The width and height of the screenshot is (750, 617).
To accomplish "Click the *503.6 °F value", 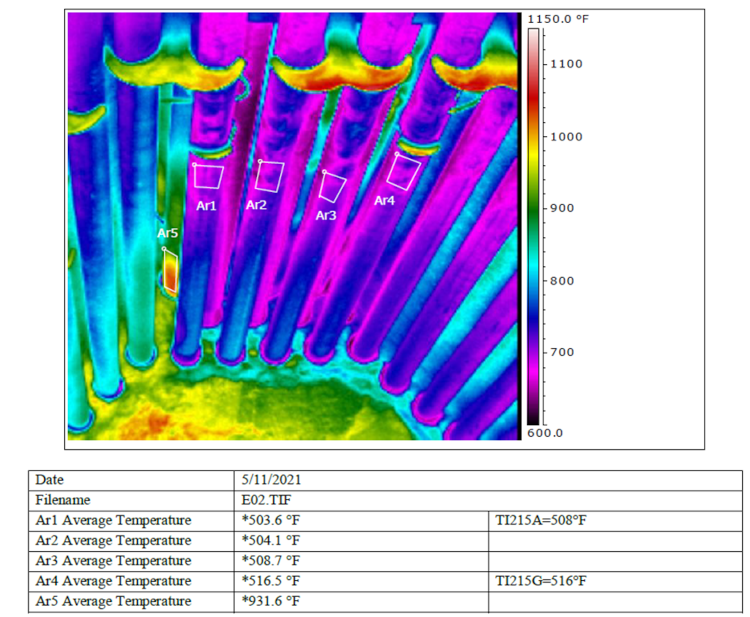I will 272,520.
